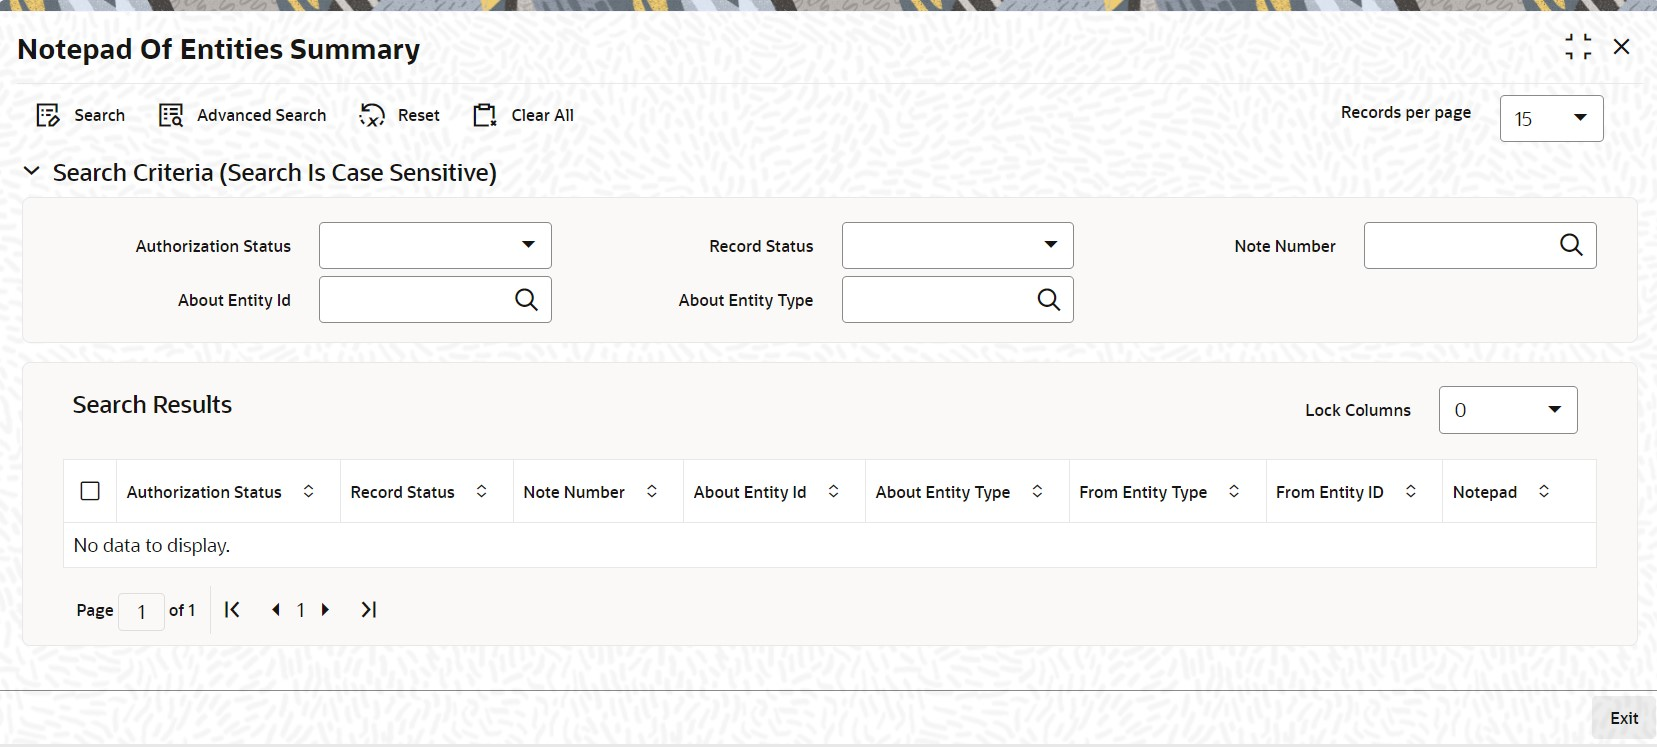Open Note Number lookup magnifier
1657x747 pixels.
tap(1571, 245)
